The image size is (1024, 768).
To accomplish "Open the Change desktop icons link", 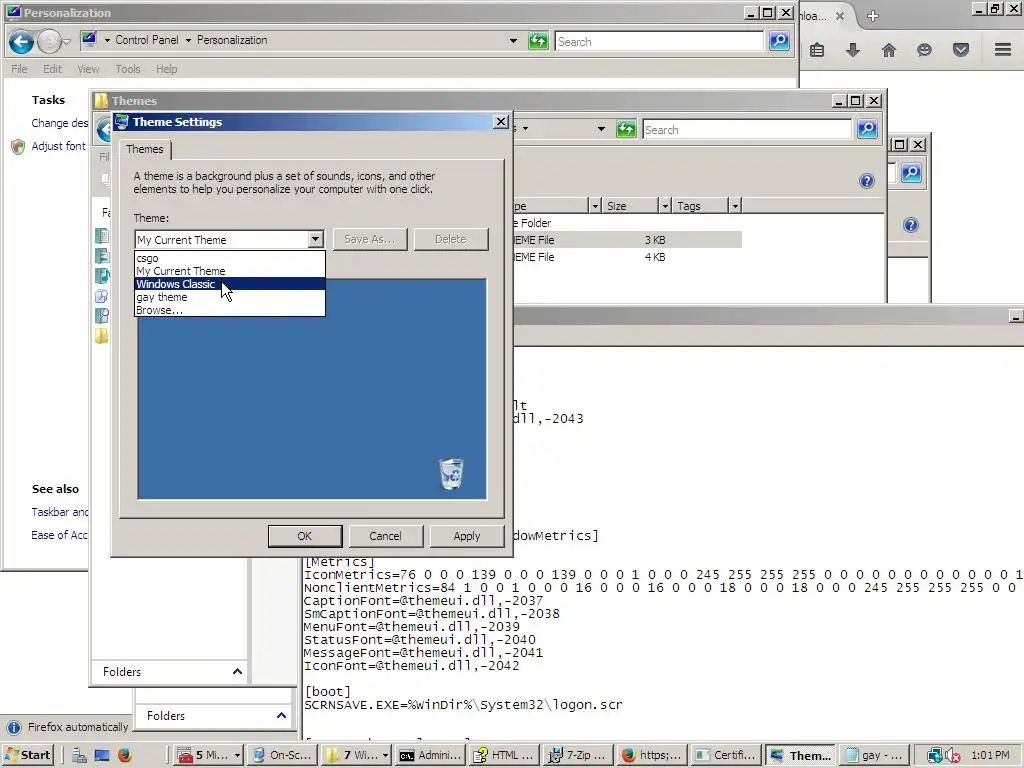I will coord(59,123).
